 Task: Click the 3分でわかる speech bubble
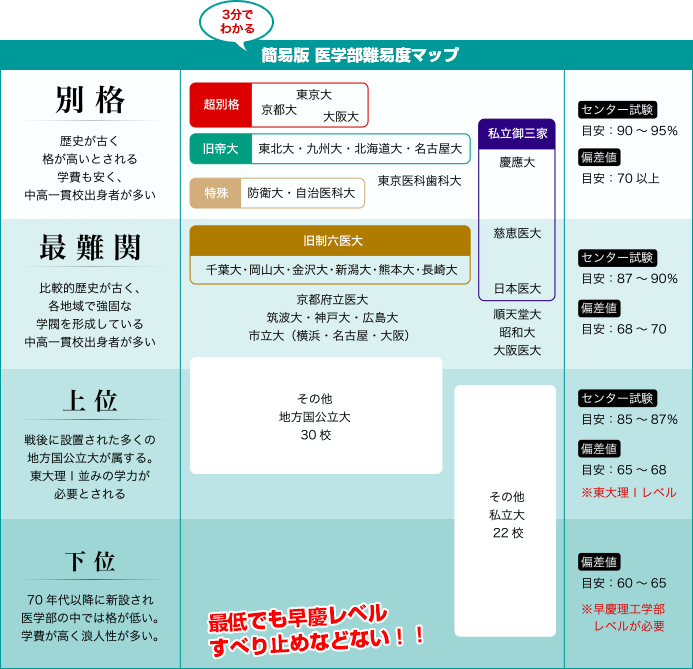[236, 22]
